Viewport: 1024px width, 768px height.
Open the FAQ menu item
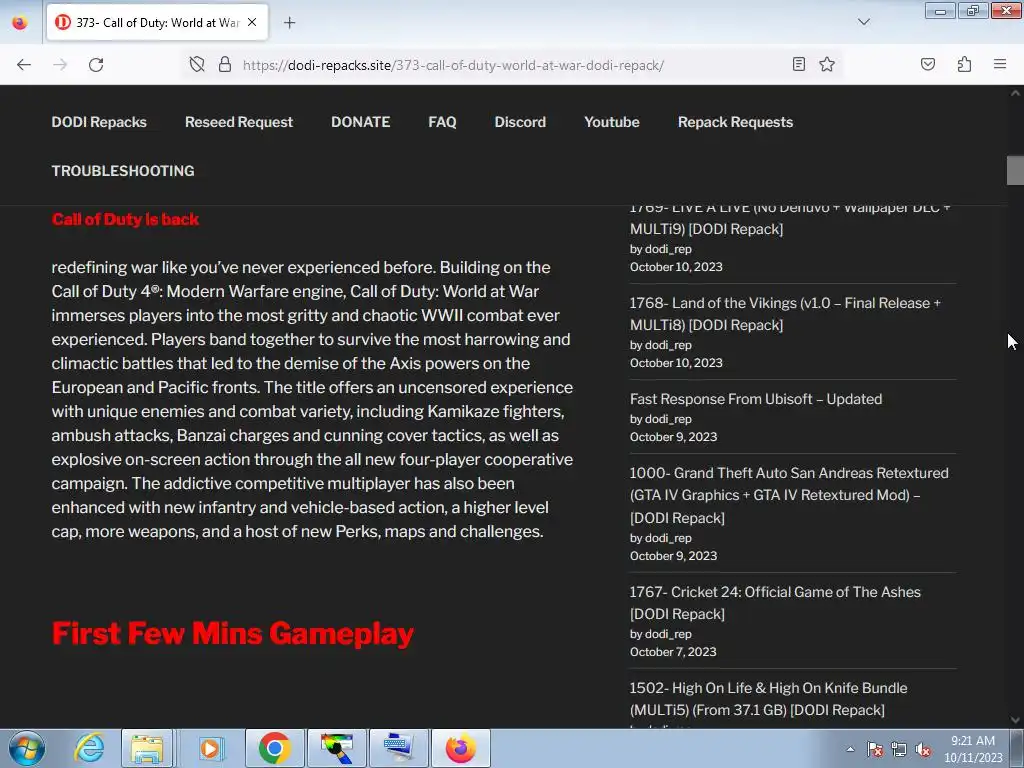pyautogui.click(x=442, y=122)
